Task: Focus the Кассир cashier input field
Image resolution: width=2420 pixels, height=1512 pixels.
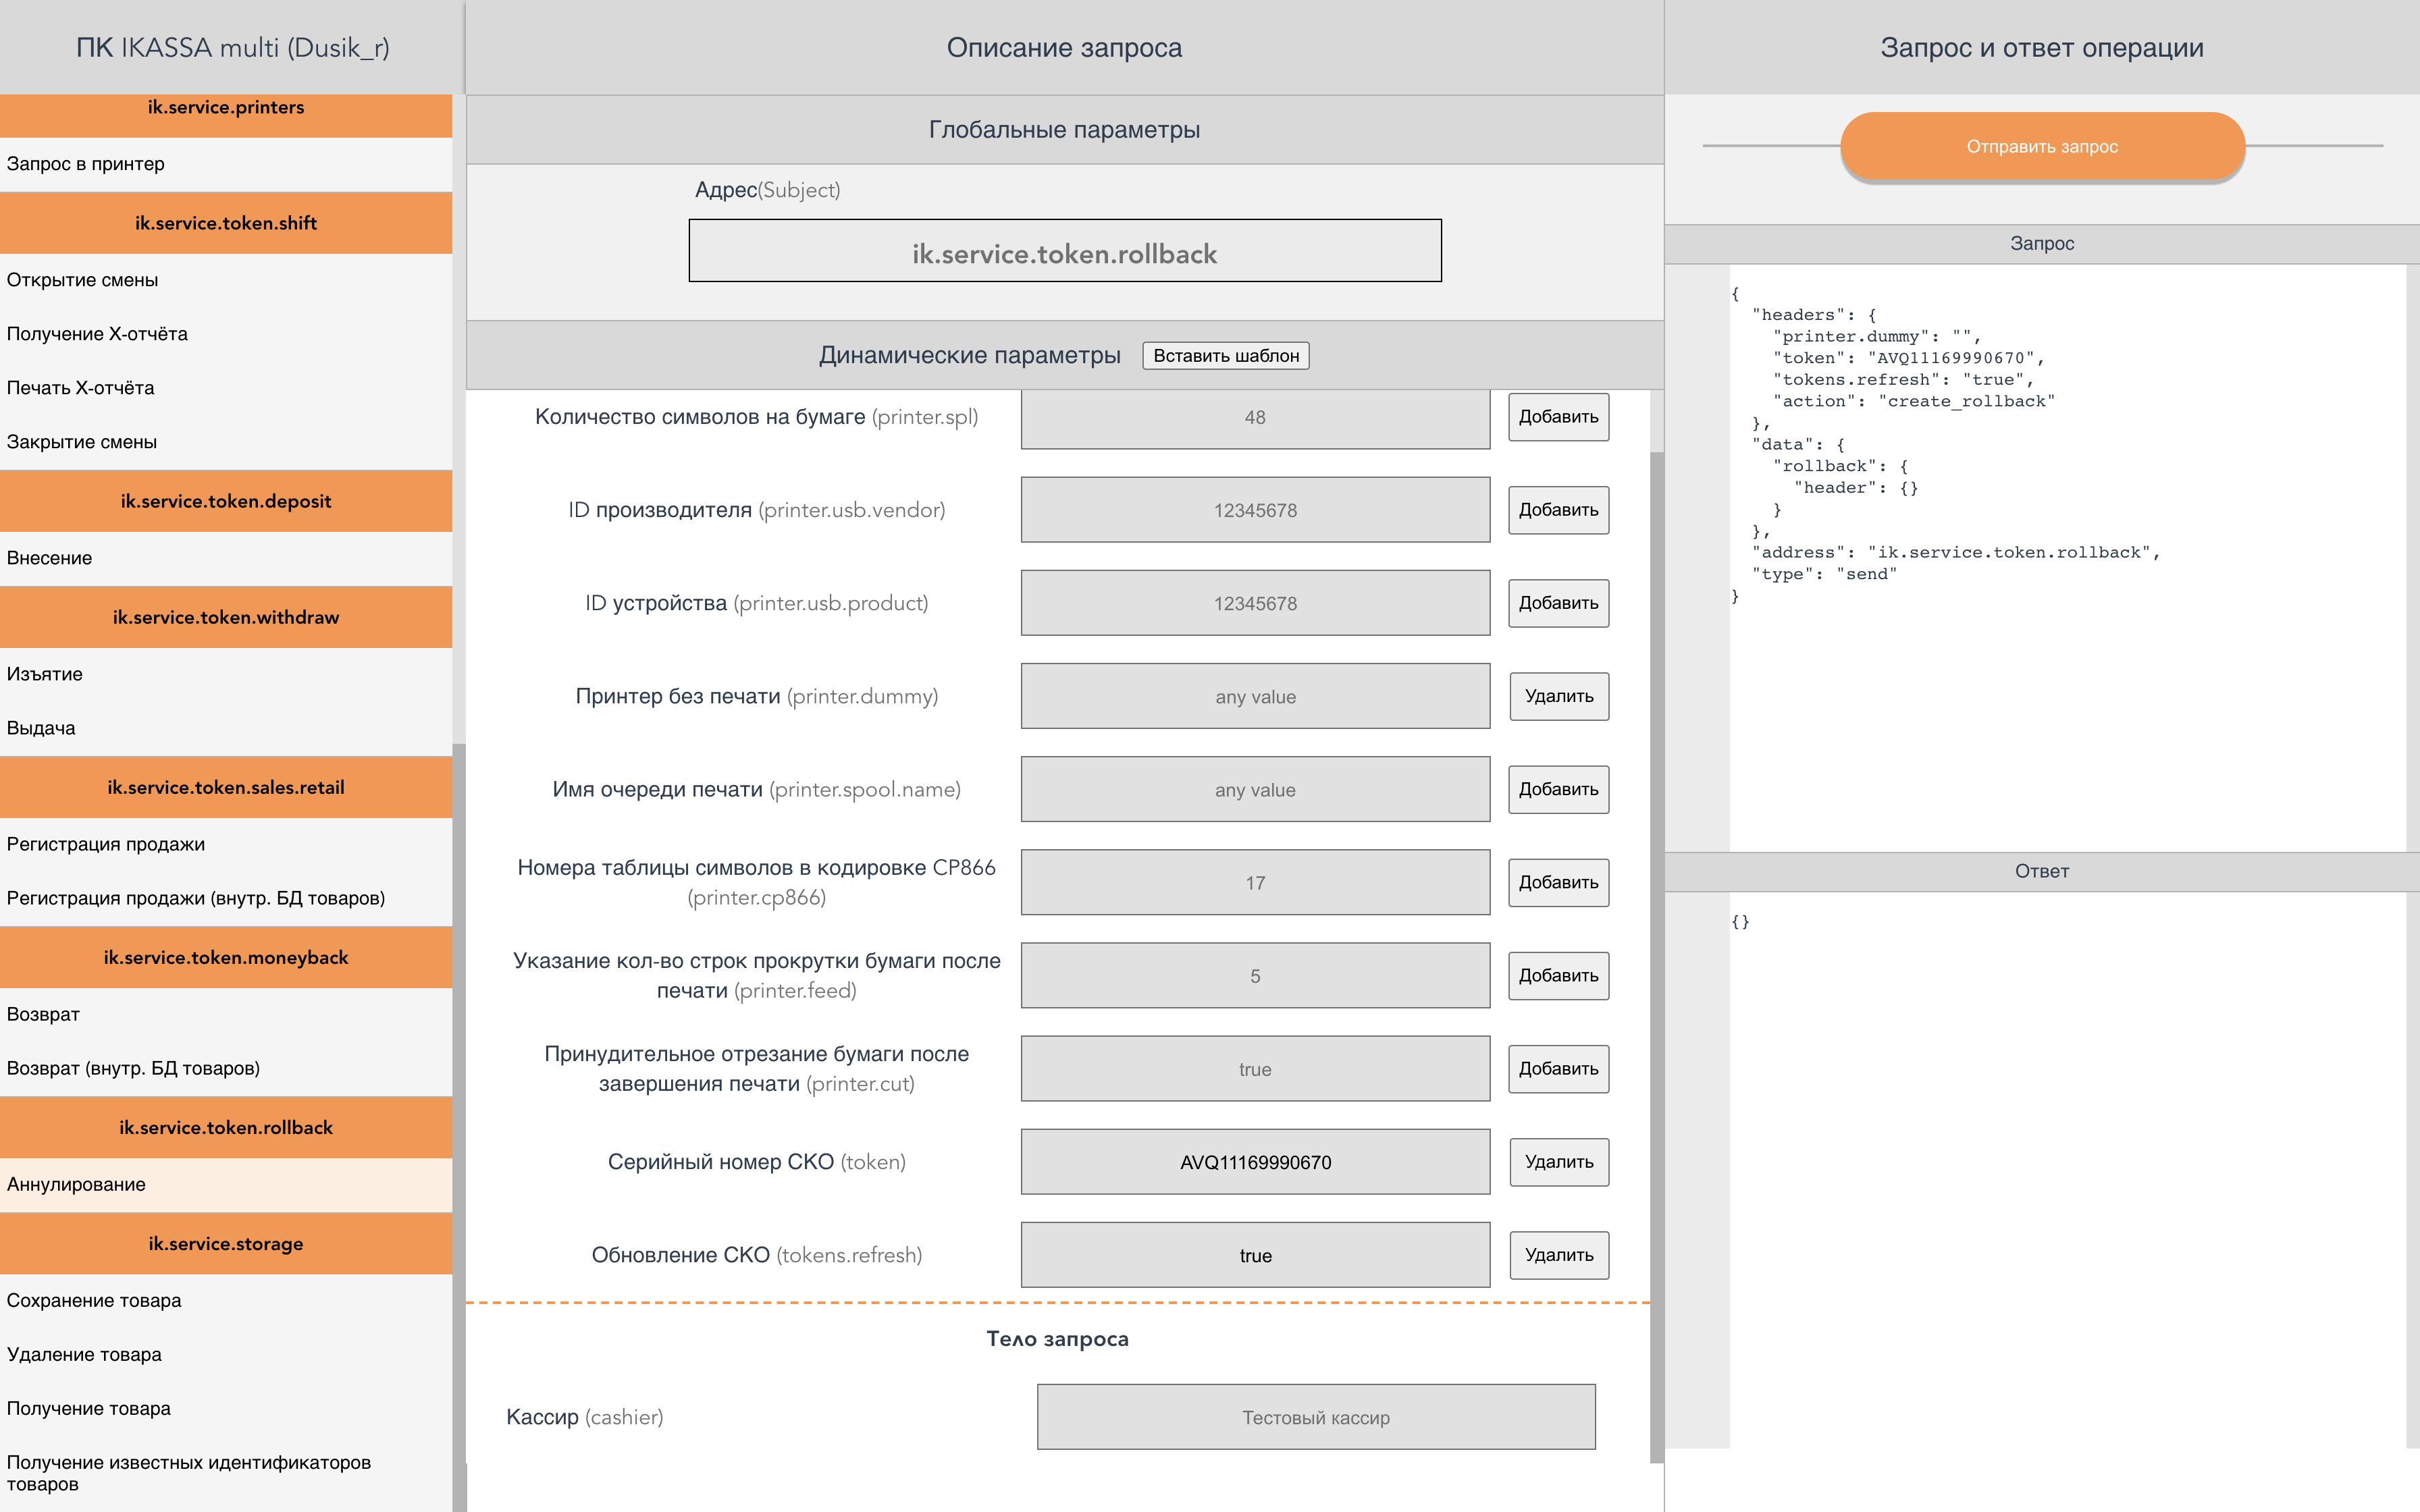Action: (x=1315, y=1417)
